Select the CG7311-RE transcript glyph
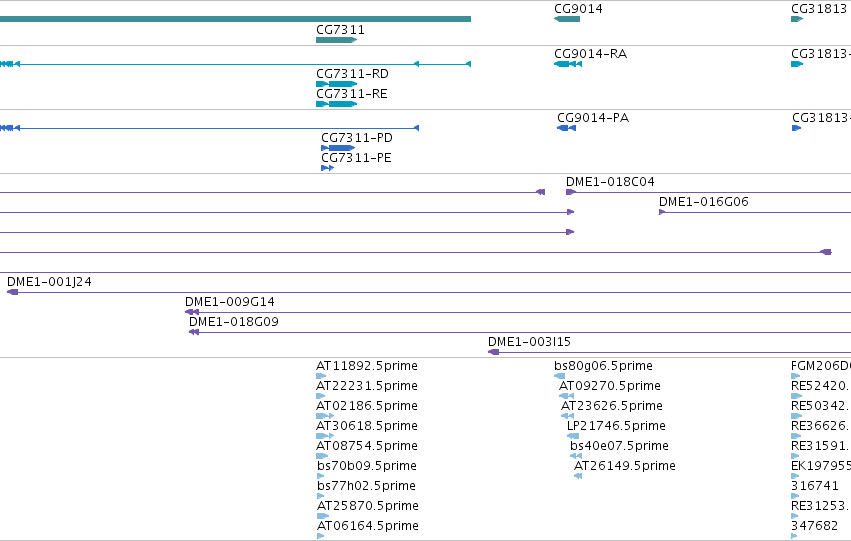851x541 pixels. point(336,104)
